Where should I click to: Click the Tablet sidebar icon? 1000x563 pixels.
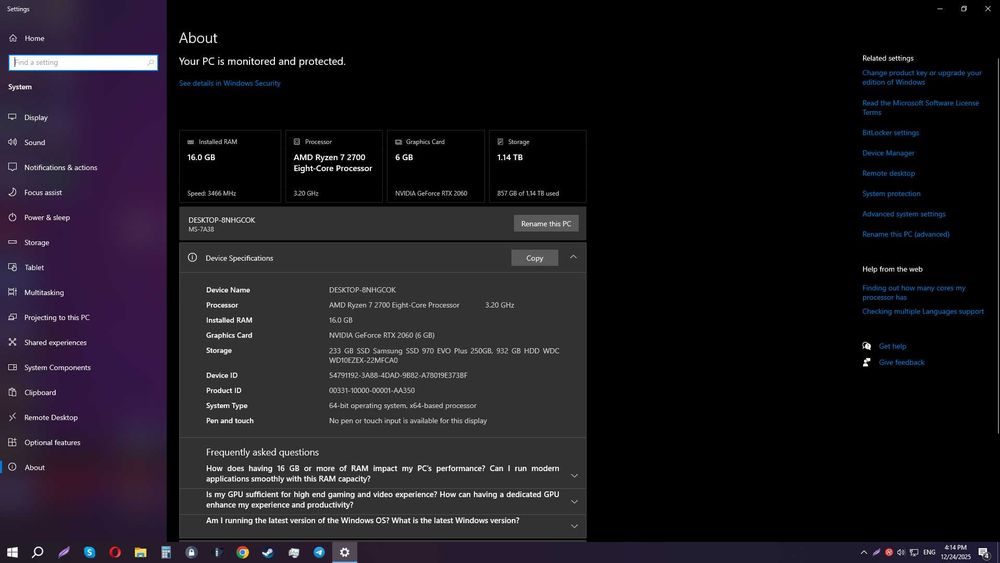(x=12, y=267)
